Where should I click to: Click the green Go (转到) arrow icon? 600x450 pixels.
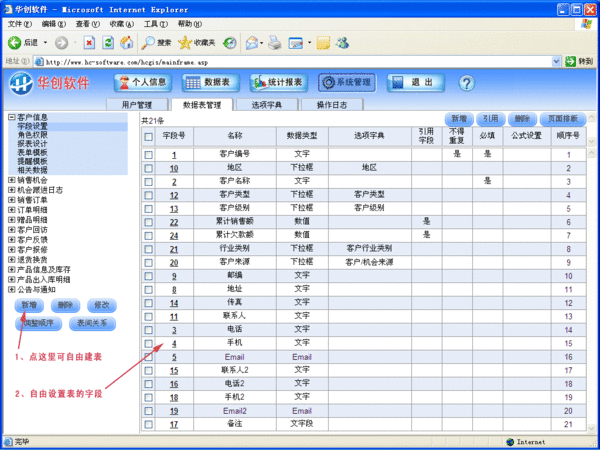tap(570, 61)
